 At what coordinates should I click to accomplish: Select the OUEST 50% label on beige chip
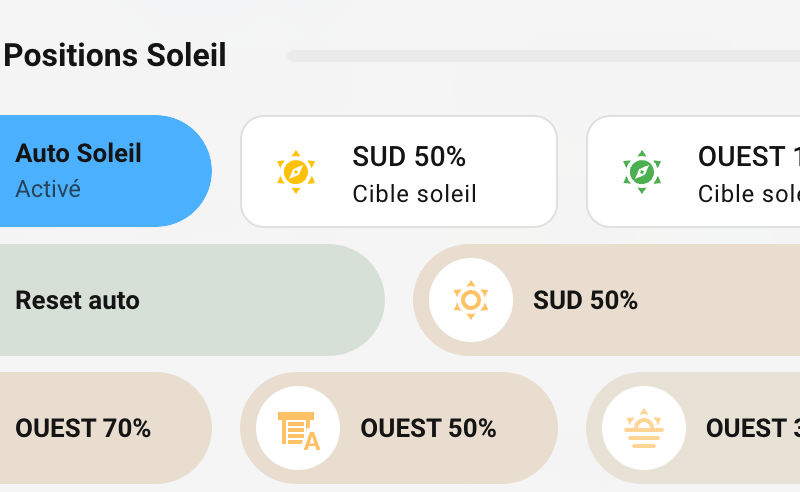[x=428, y=428]
